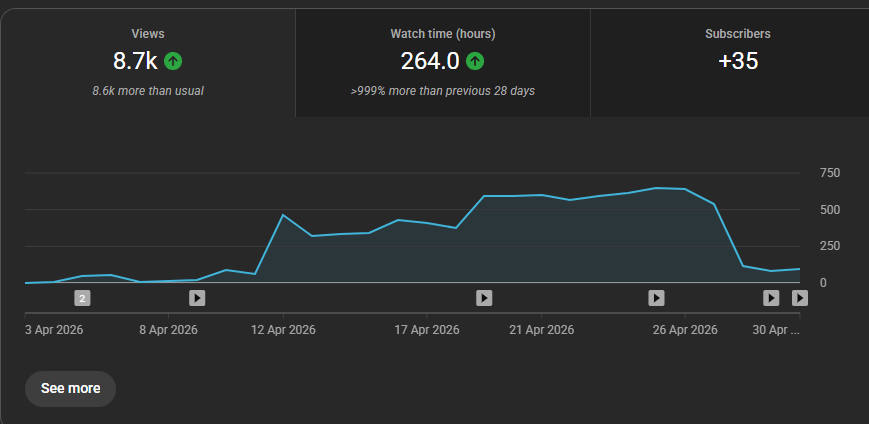Image resolution: width=869 pixels, height=424 pixels.
Task: Click video publish marker just left of 30 Apr
Action: point(771,298)
